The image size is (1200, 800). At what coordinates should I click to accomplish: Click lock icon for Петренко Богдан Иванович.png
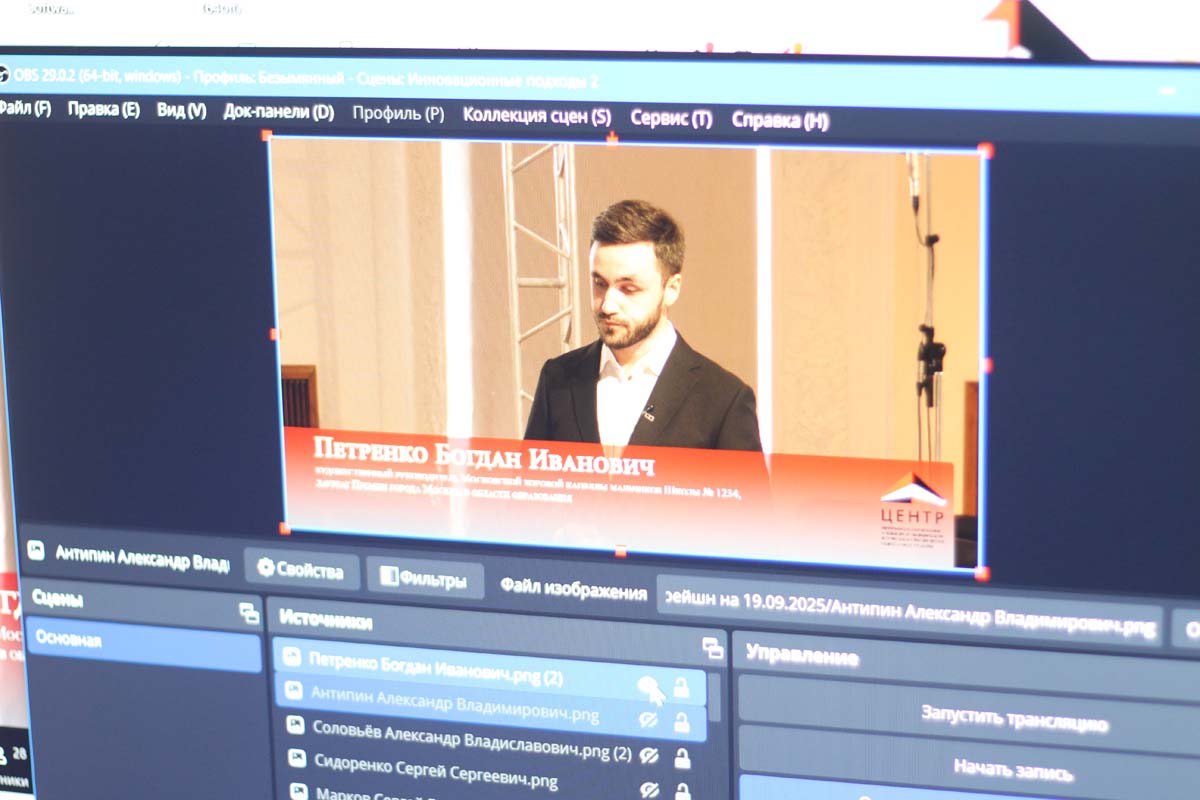tap(681, 687)
